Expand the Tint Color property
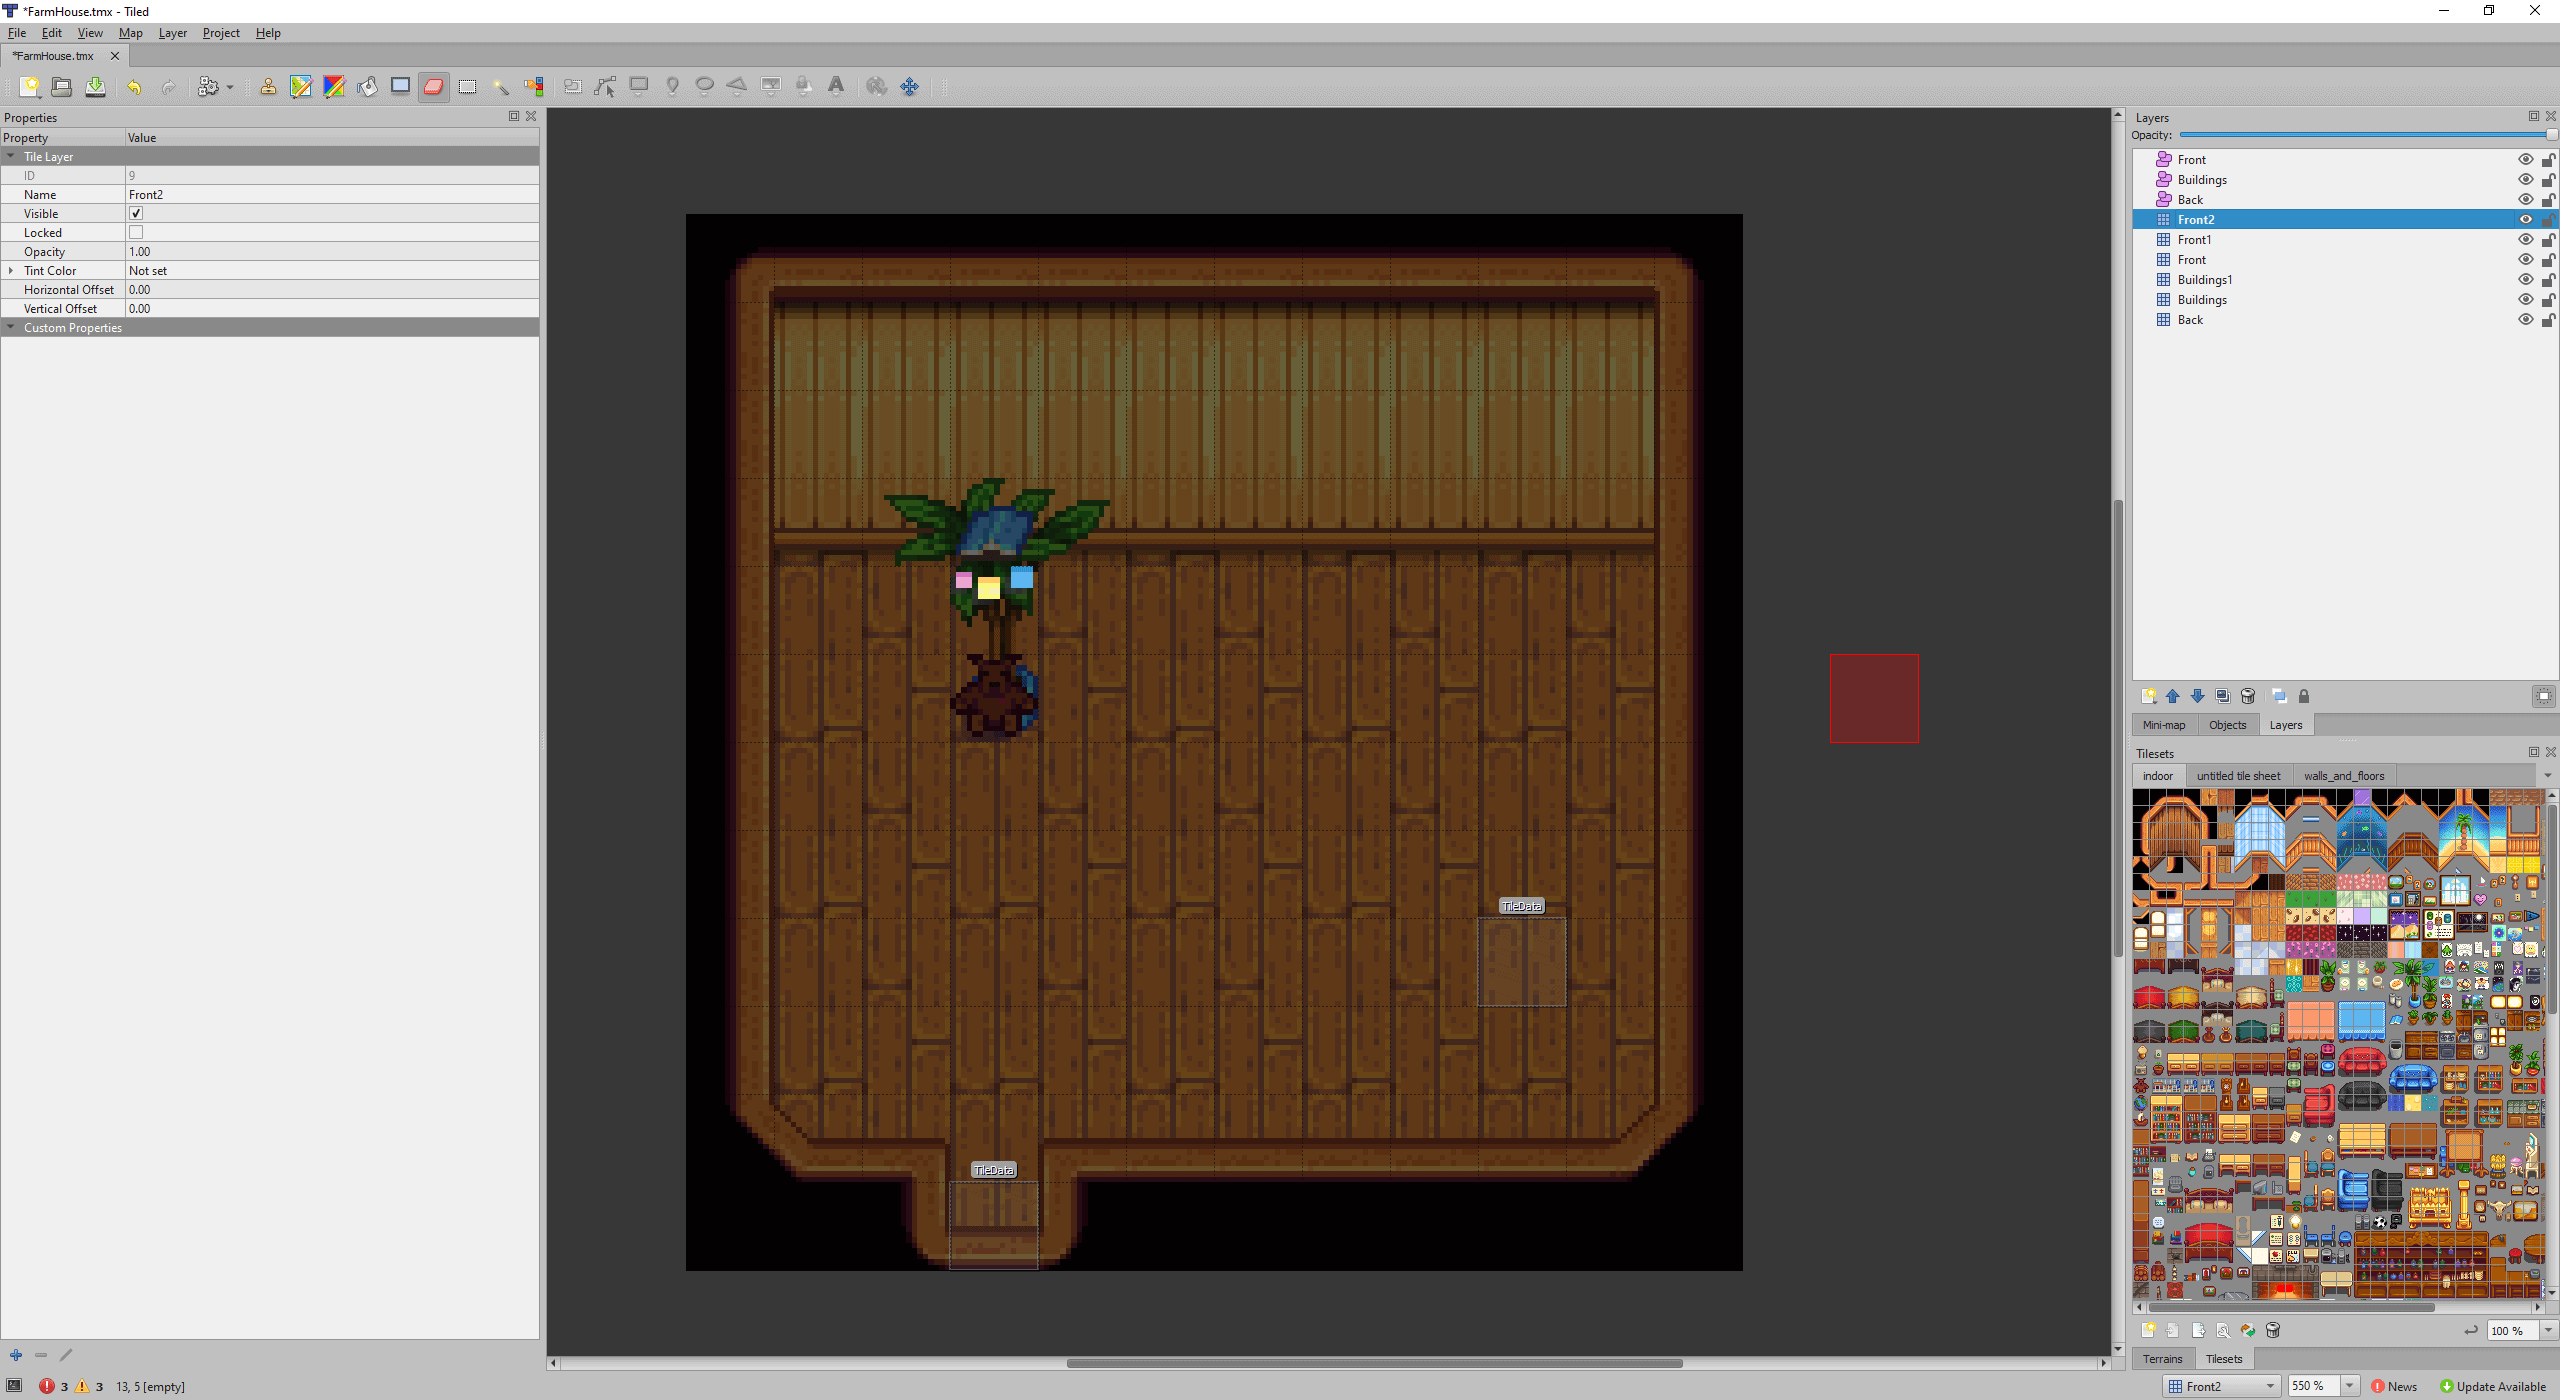The width and height of the screenshot is (2560, 1400). [x=11, y=271]
